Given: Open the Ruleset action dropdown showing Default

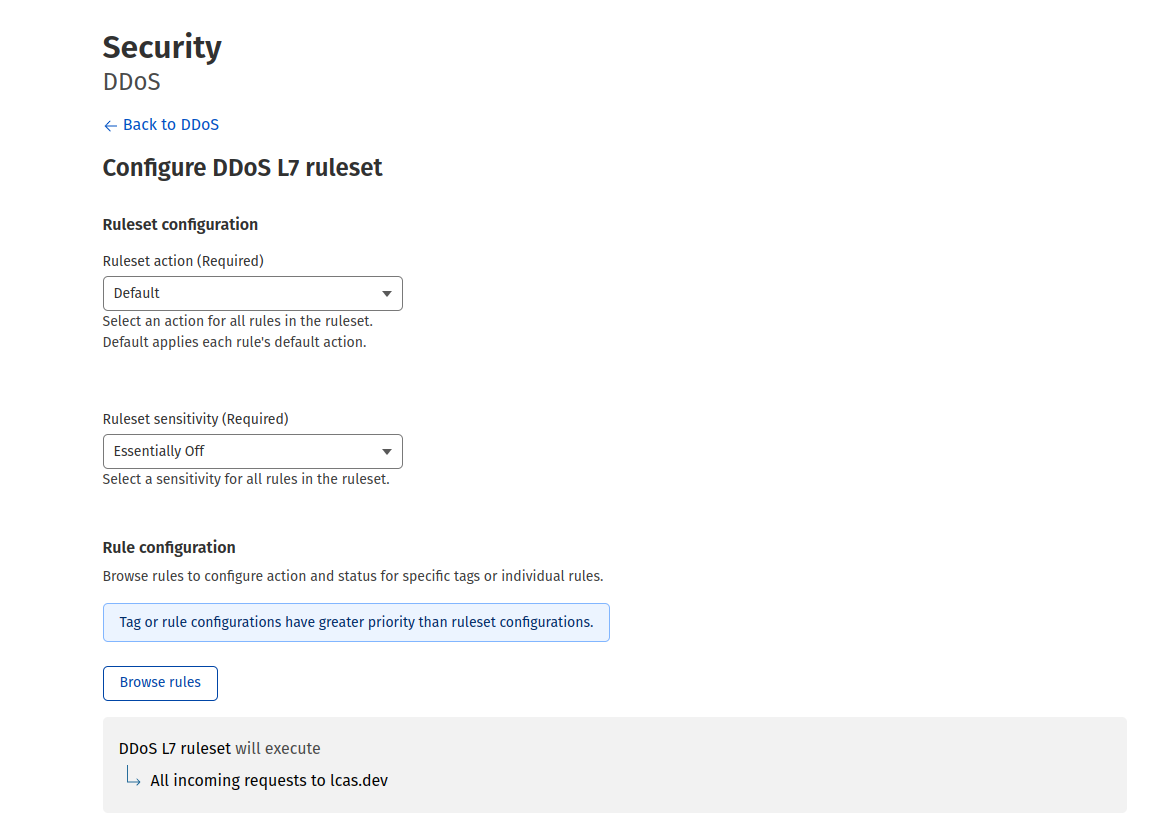Looking at the screenshot, I should tap(252, 293).
